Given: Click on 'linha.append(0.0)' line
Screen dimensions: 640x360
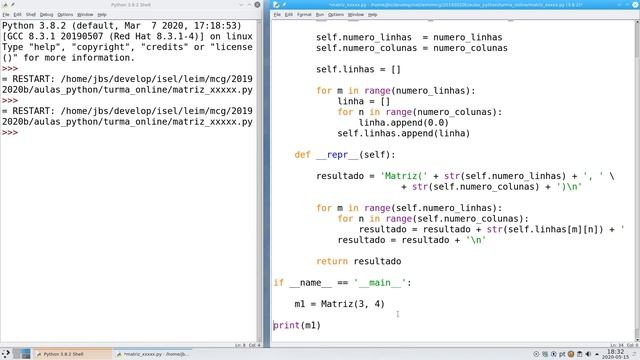Looking at the screenshot, I should (404, 123).
